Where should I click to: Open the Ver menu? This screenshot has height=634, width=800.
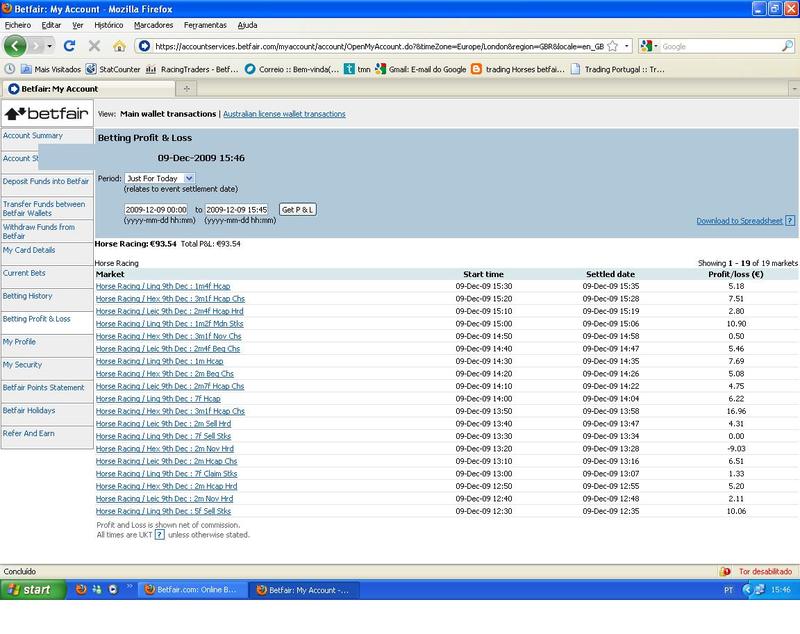78,25
